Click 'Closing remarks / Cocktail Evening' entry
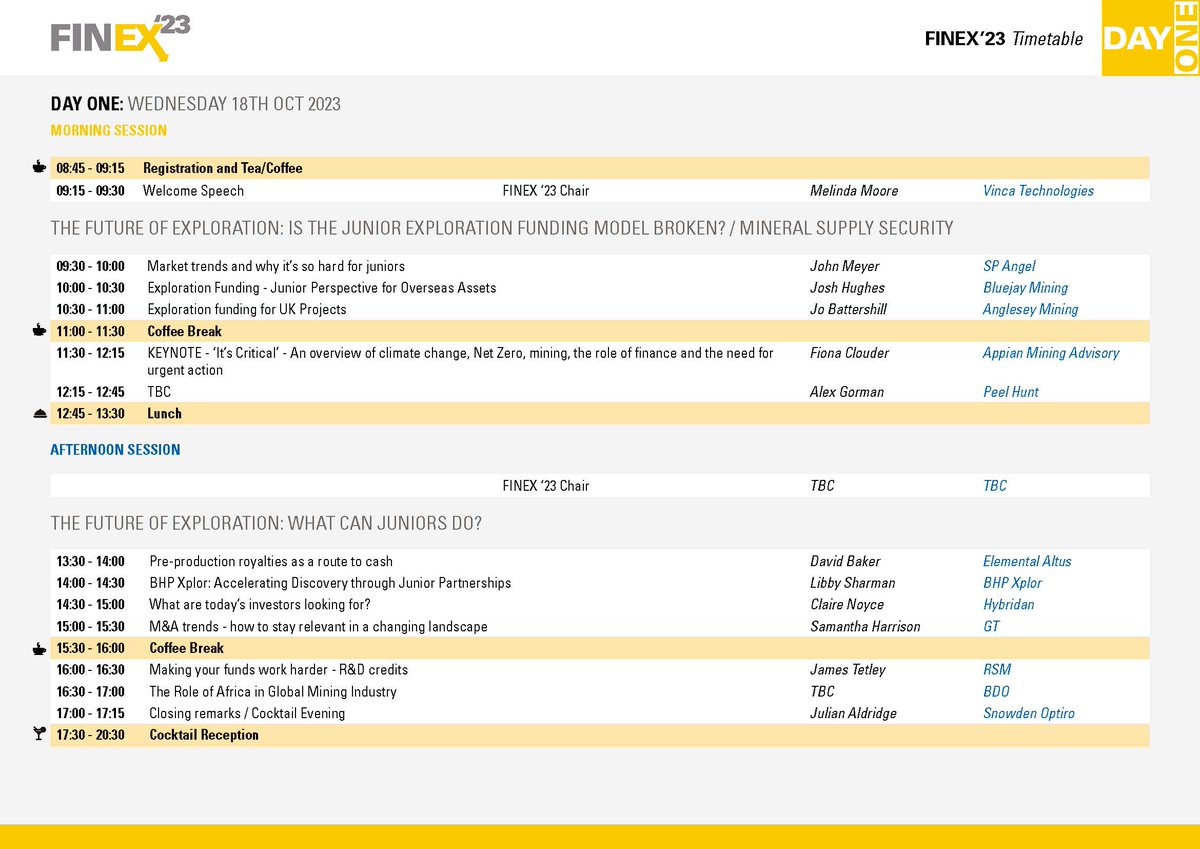 tap(247, 714)
